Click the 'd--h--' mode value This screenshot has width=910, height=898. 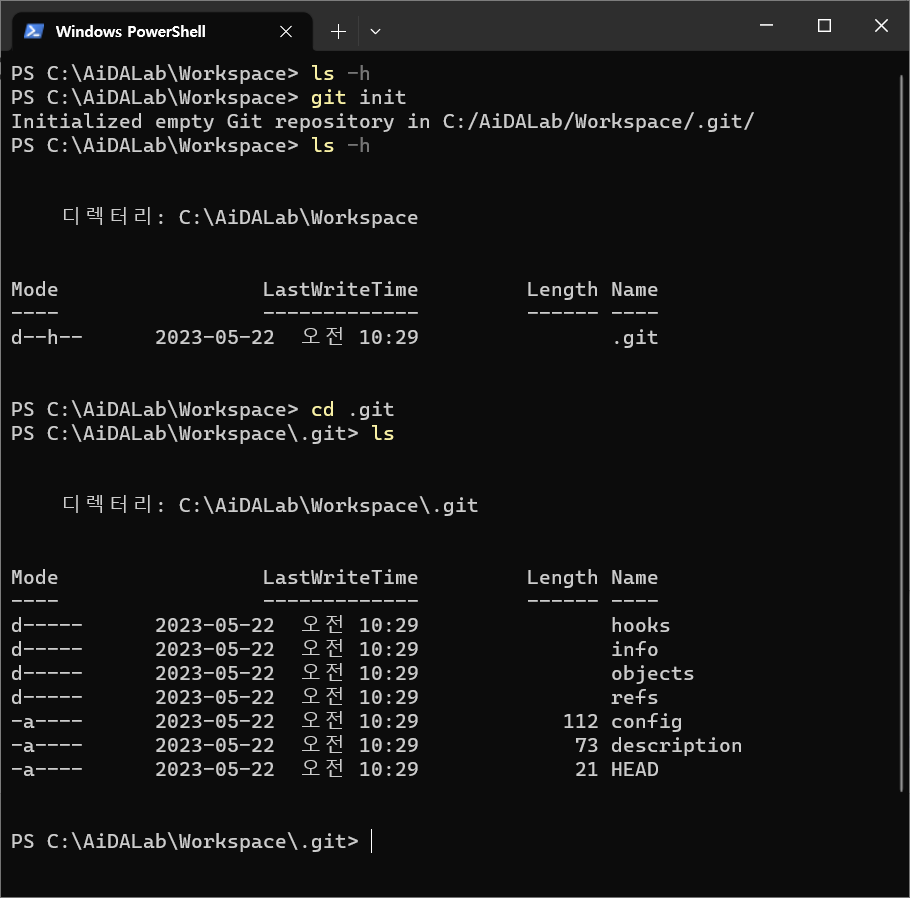[46, 337]
